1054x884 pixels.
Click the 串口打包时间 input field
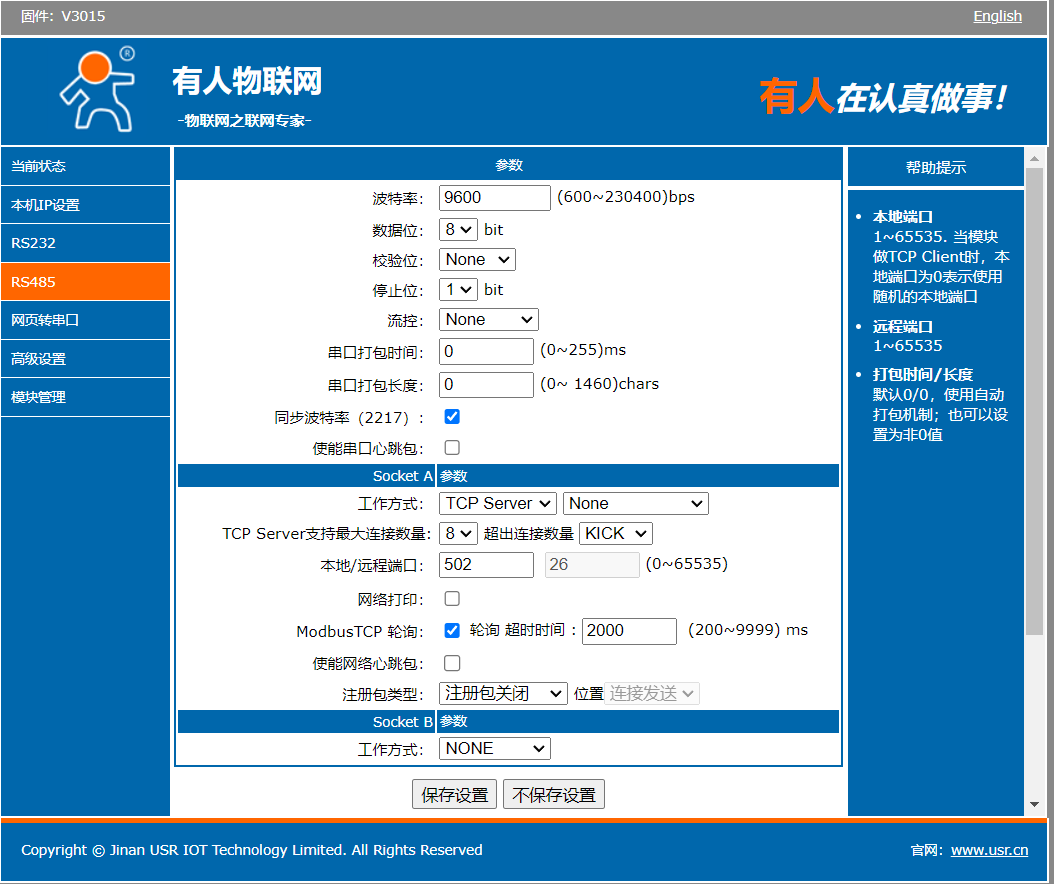click(486, 352)
